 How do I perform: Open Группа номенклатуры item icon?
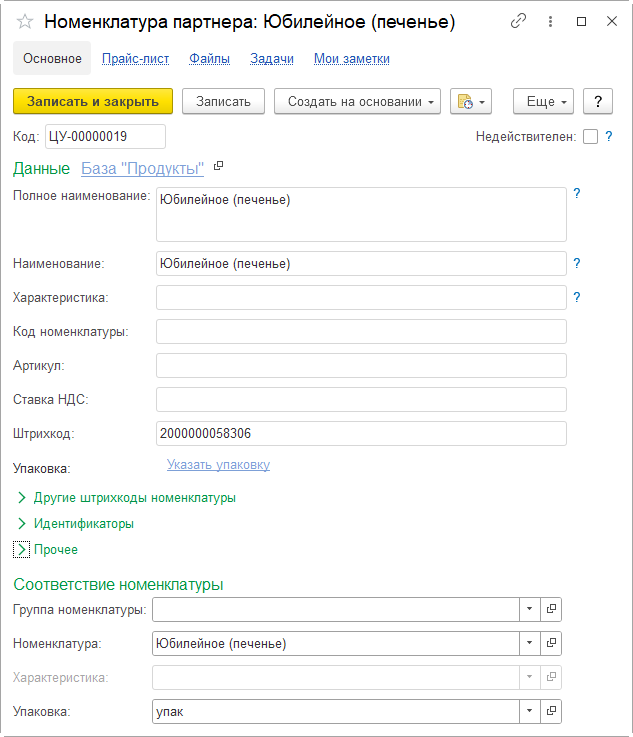tap(551, 609)
